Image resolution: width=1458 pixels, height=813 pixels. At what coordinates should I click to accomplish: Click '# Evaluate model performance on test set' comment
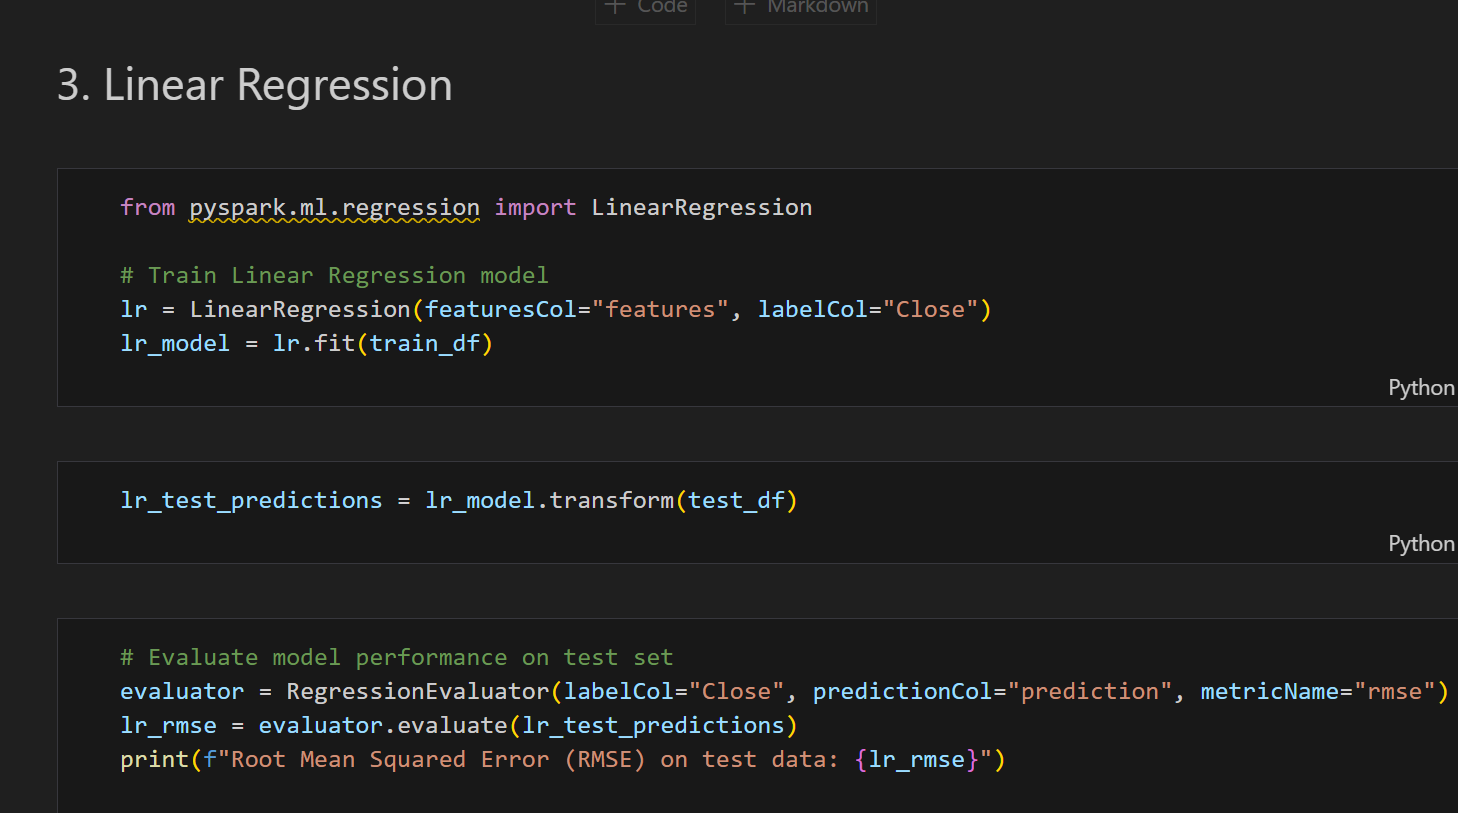click(396, 658)
